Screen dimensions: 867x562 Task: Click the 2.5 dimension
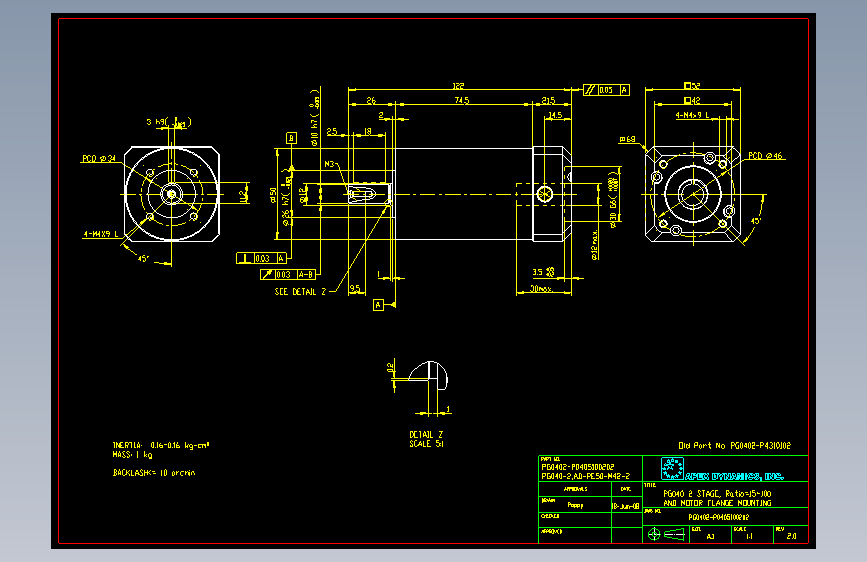click(332, 131)
